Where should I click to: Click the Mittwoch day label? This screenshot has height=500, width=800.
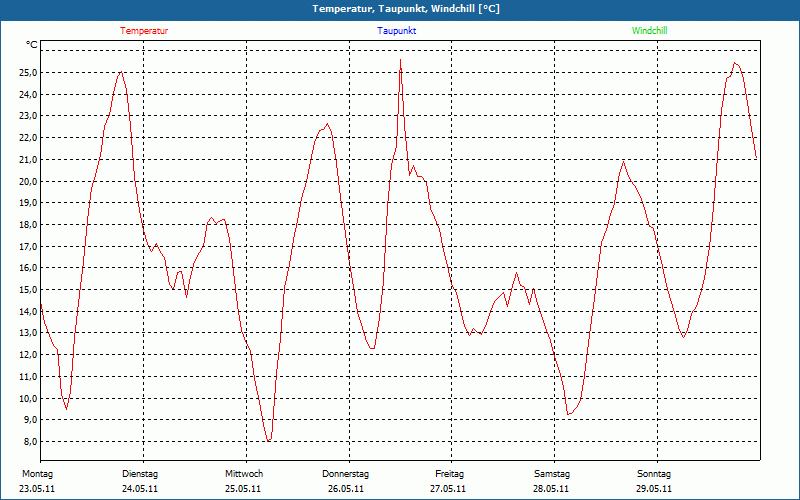click(x=244, y=474)
